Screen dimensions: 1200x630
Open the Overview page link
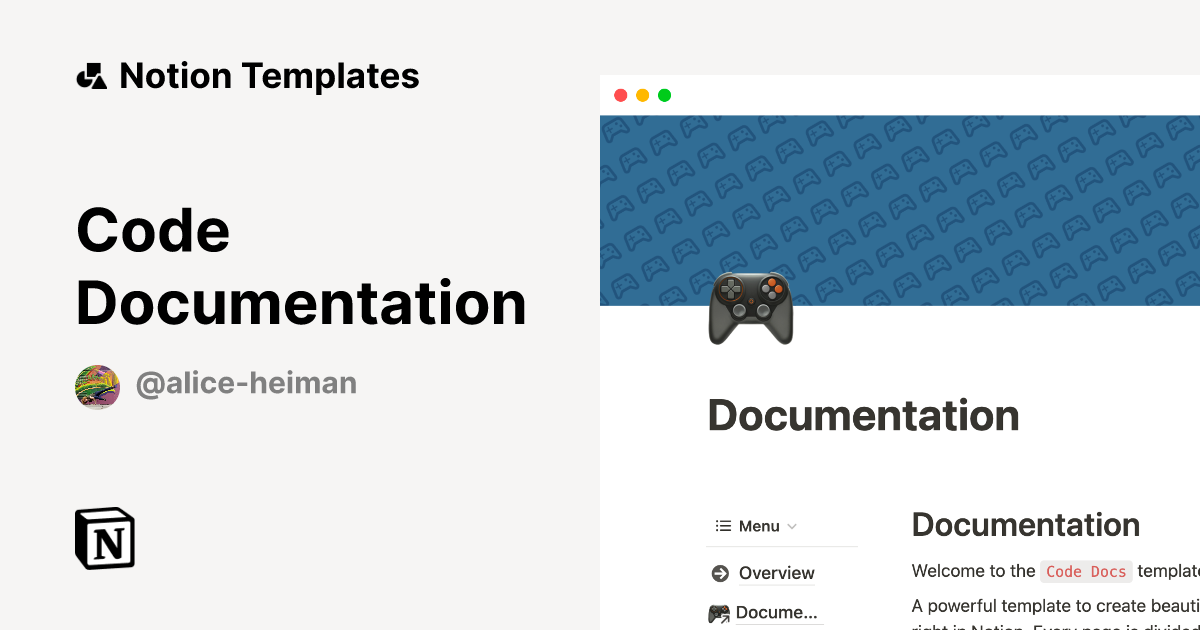[x=775, y=573]
